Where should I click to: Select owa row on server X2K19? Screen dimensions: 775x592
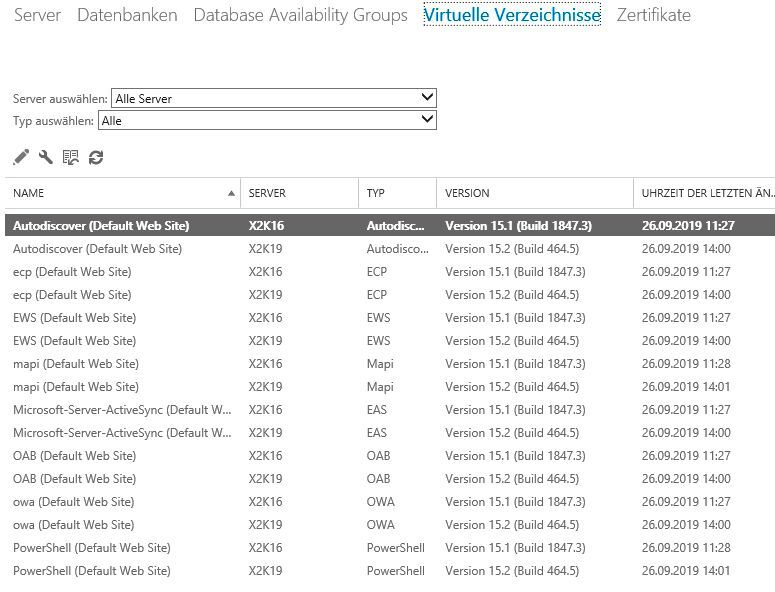pos(390,524)
